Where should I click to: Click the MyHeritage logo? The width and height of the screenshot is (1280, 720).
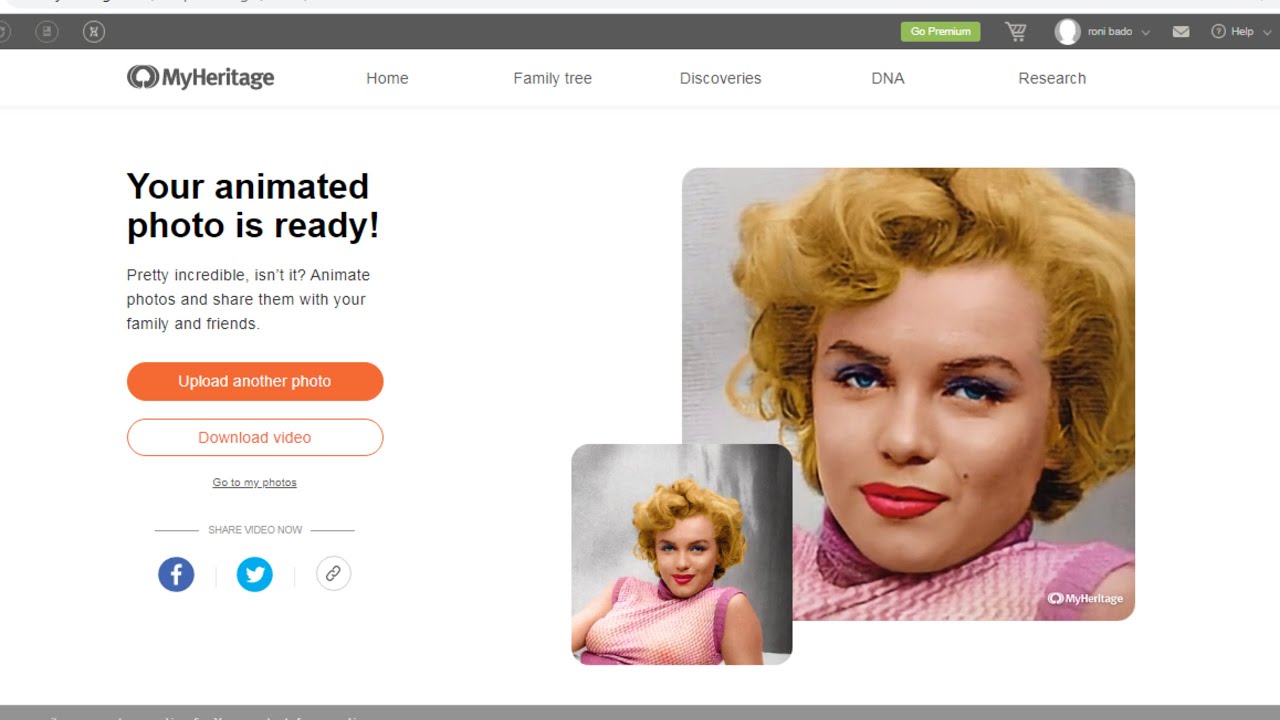pyautogui.click(x=200, y=78)
